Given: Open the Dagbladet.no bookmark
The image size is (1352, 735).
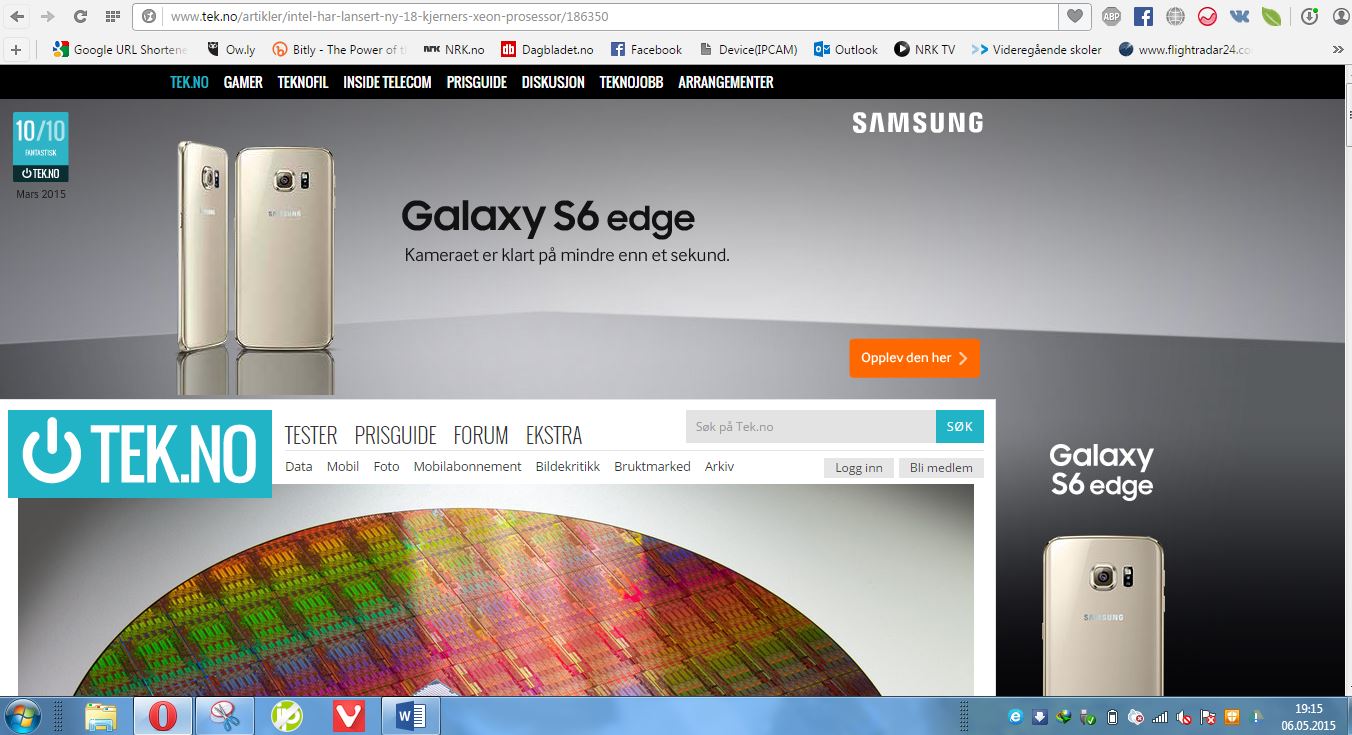Looking at the screenshot, I should click(x=547, y=49).
